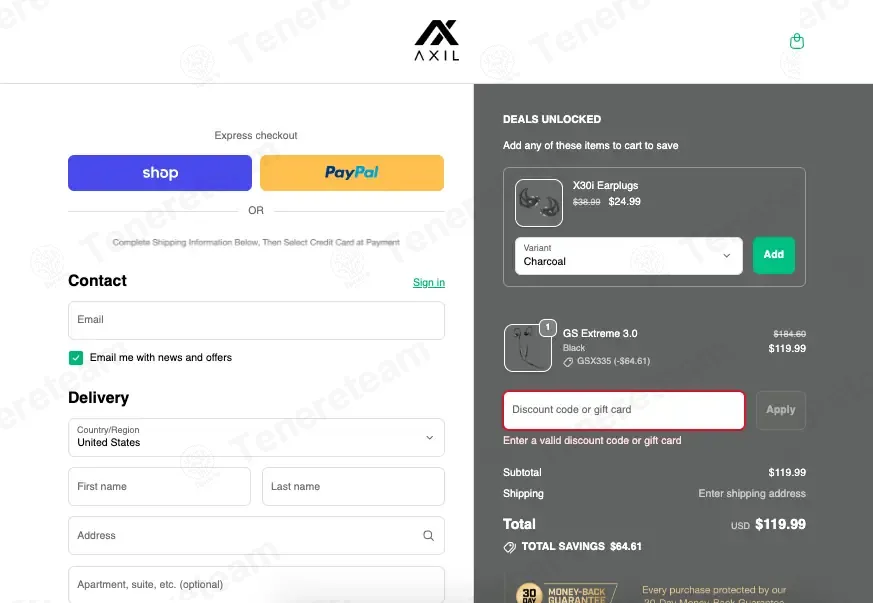Click the X30i Earplugs product name
Screen dimensions: 873x603
click(605, 185)
